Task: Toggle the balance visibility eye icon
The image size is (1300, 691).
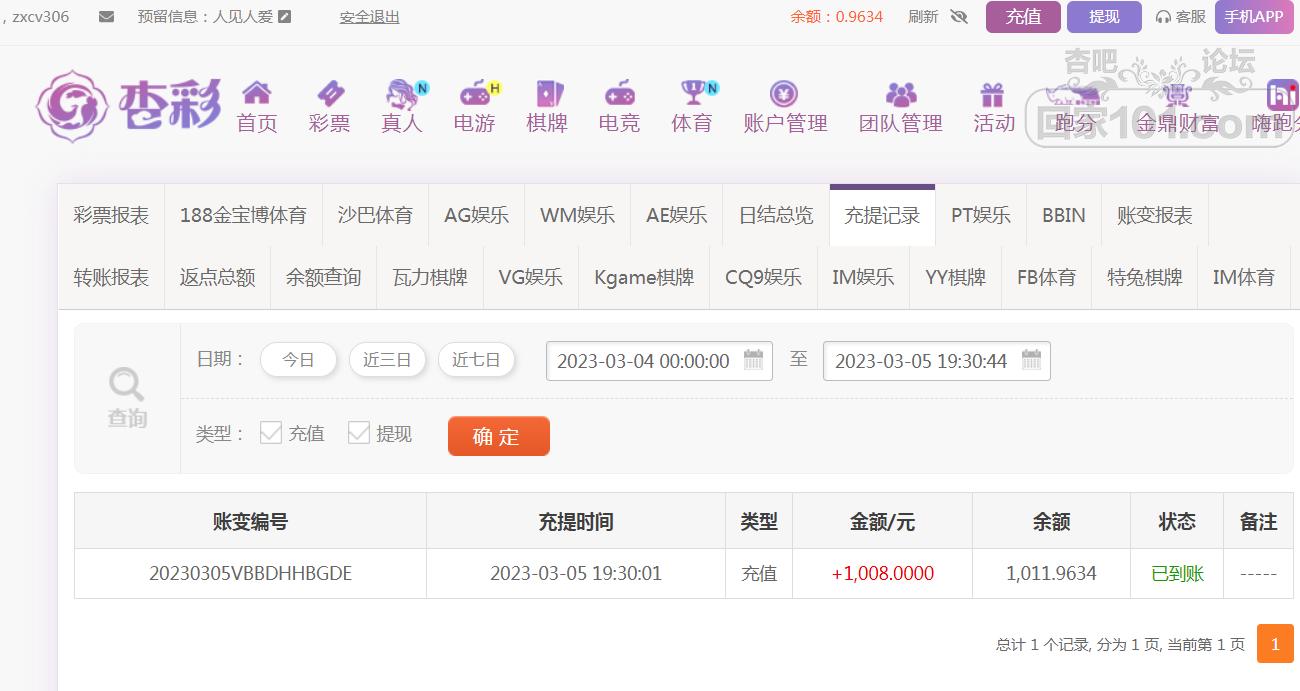Action: 959,17
